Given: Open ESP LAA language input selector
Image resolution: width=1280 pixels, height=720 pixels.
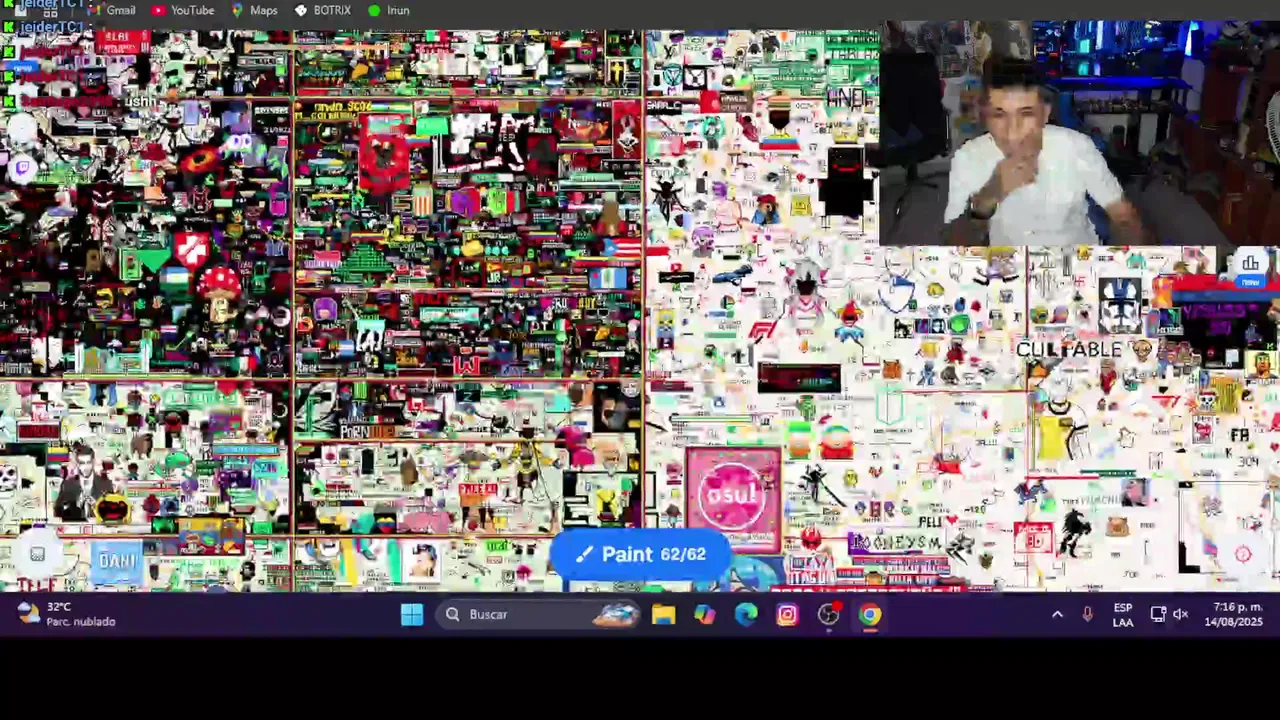Looking at the screenshot, I should (1123, 614).
